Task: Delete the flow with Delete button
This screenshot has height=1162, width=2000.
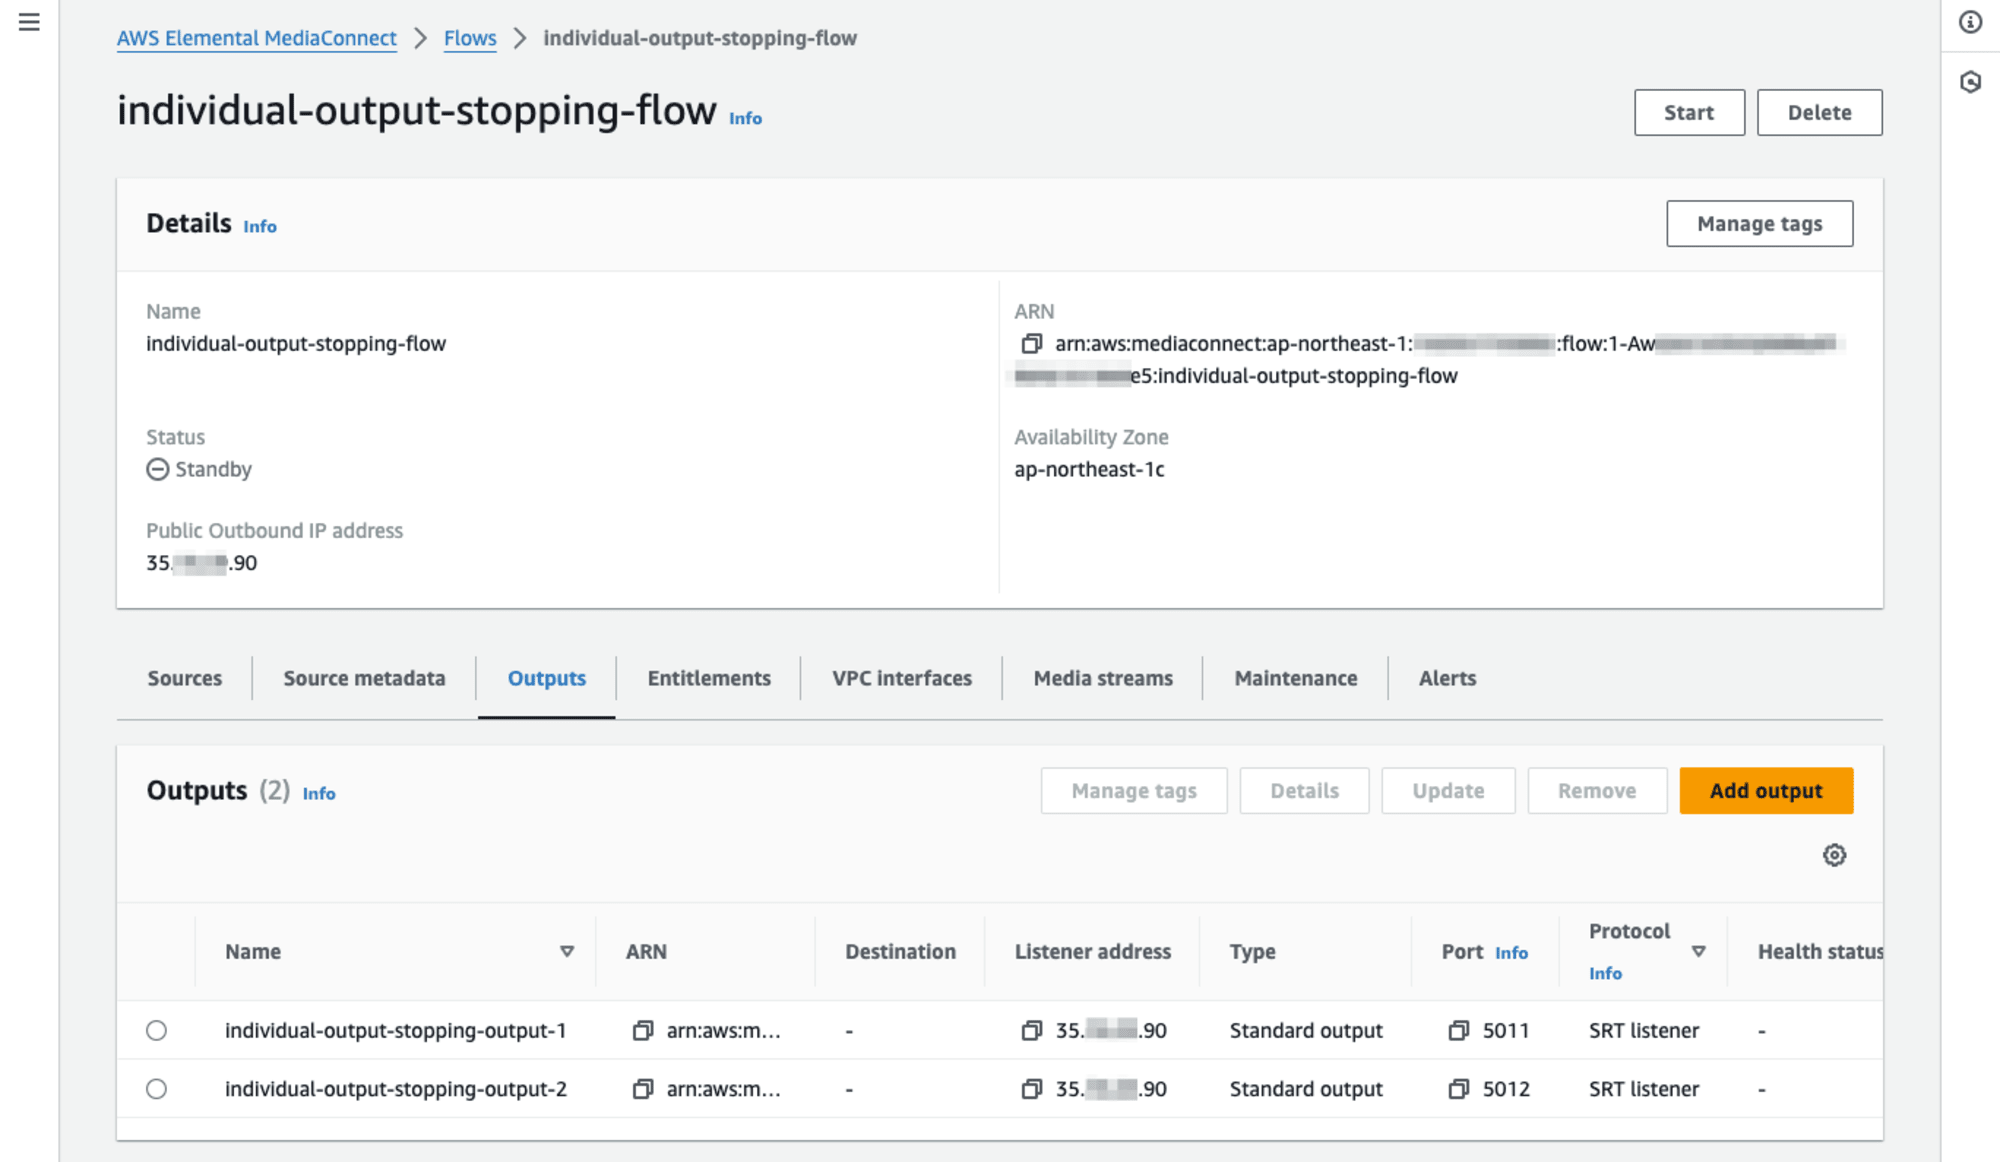Action: (1819, 113)
